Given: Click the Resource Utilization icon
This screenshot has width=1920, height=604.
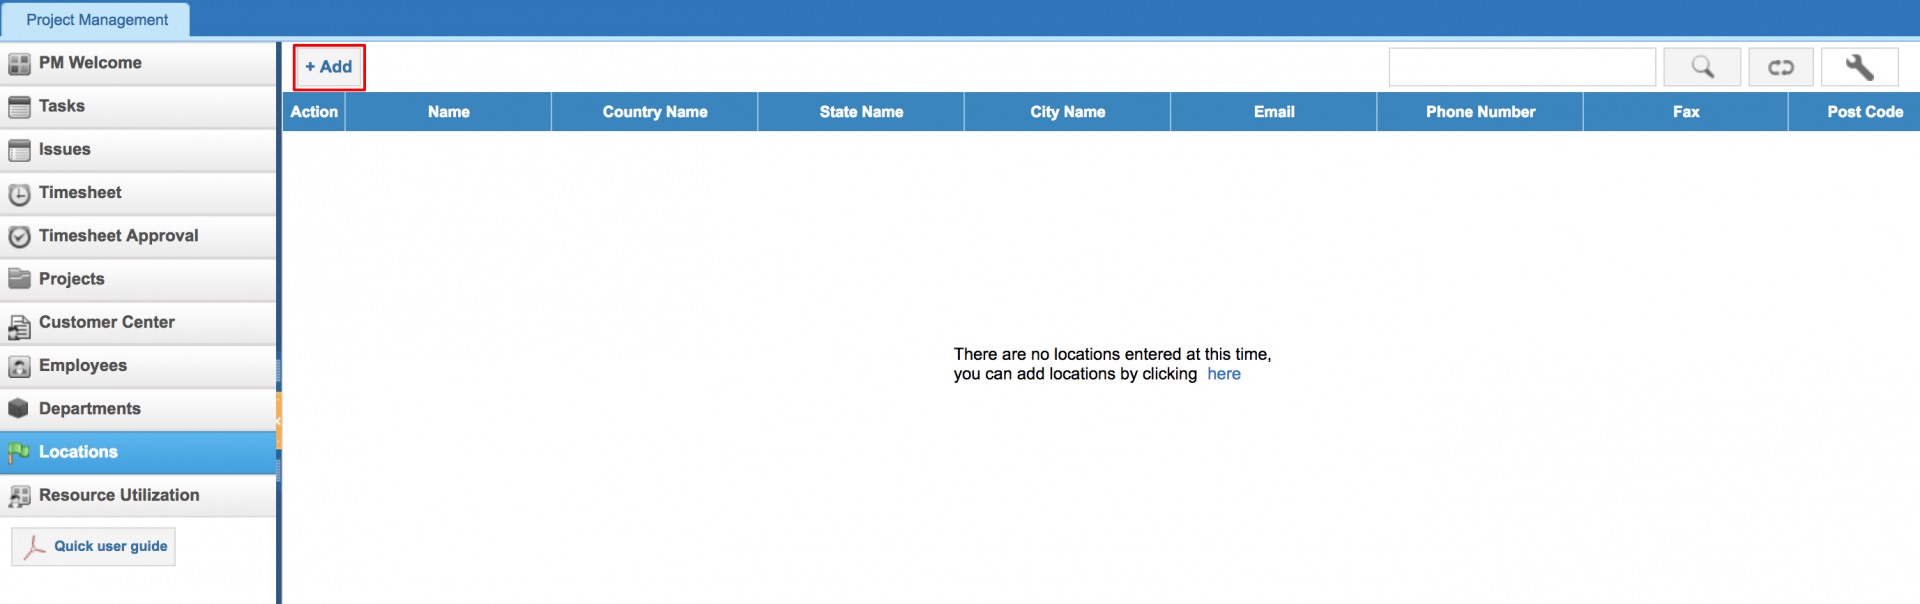Looking at the screenshot, I should point(19,496).
